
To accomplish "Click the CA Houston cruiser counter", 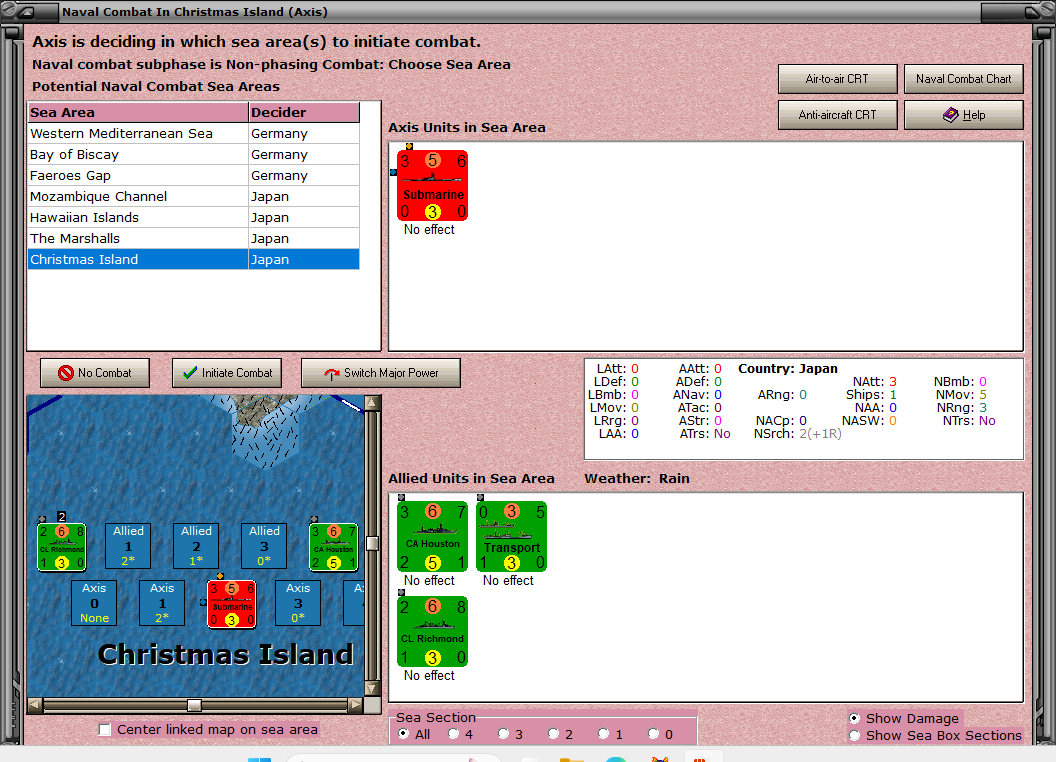I will [x=433, y=536].
